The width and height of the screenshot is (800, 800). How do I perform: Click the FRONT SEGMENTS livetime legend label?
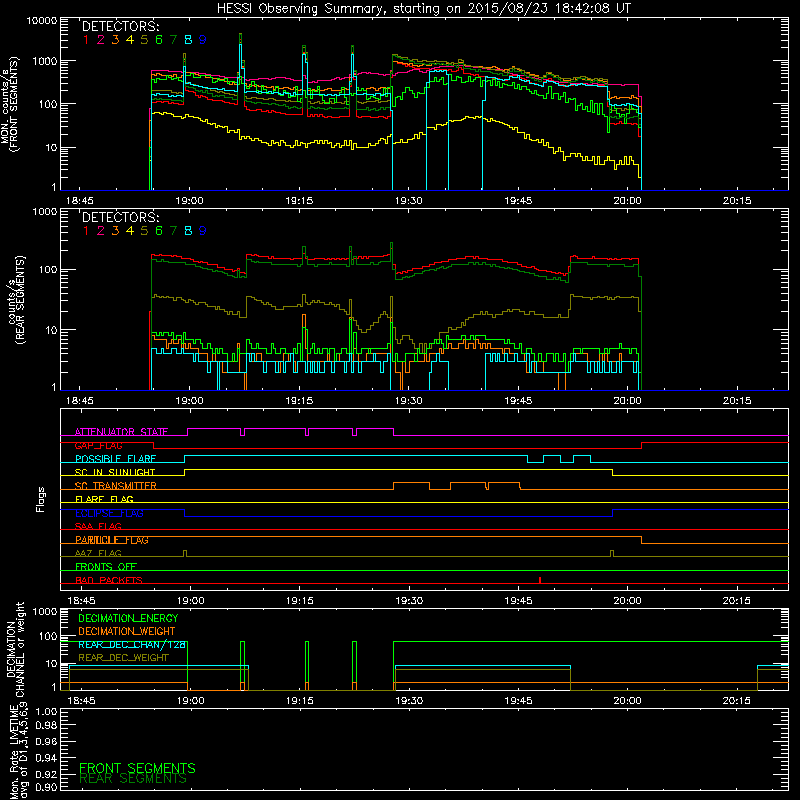(x=137, y=768)
